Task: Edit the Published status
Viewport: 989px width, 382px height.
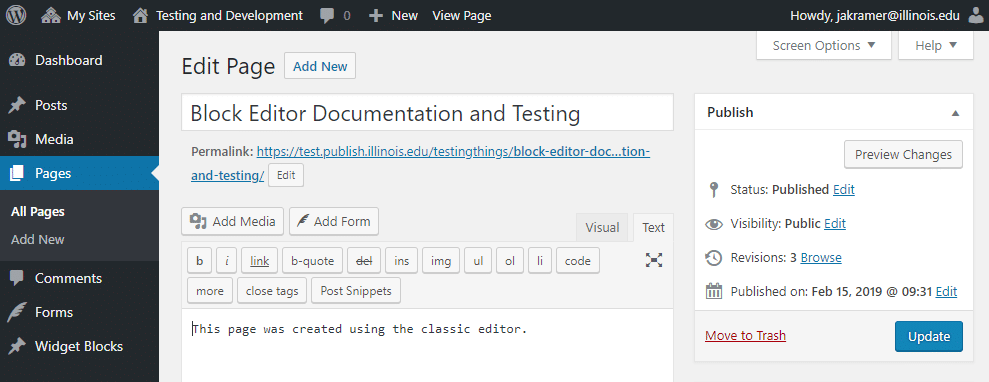Action: [844, 189]
